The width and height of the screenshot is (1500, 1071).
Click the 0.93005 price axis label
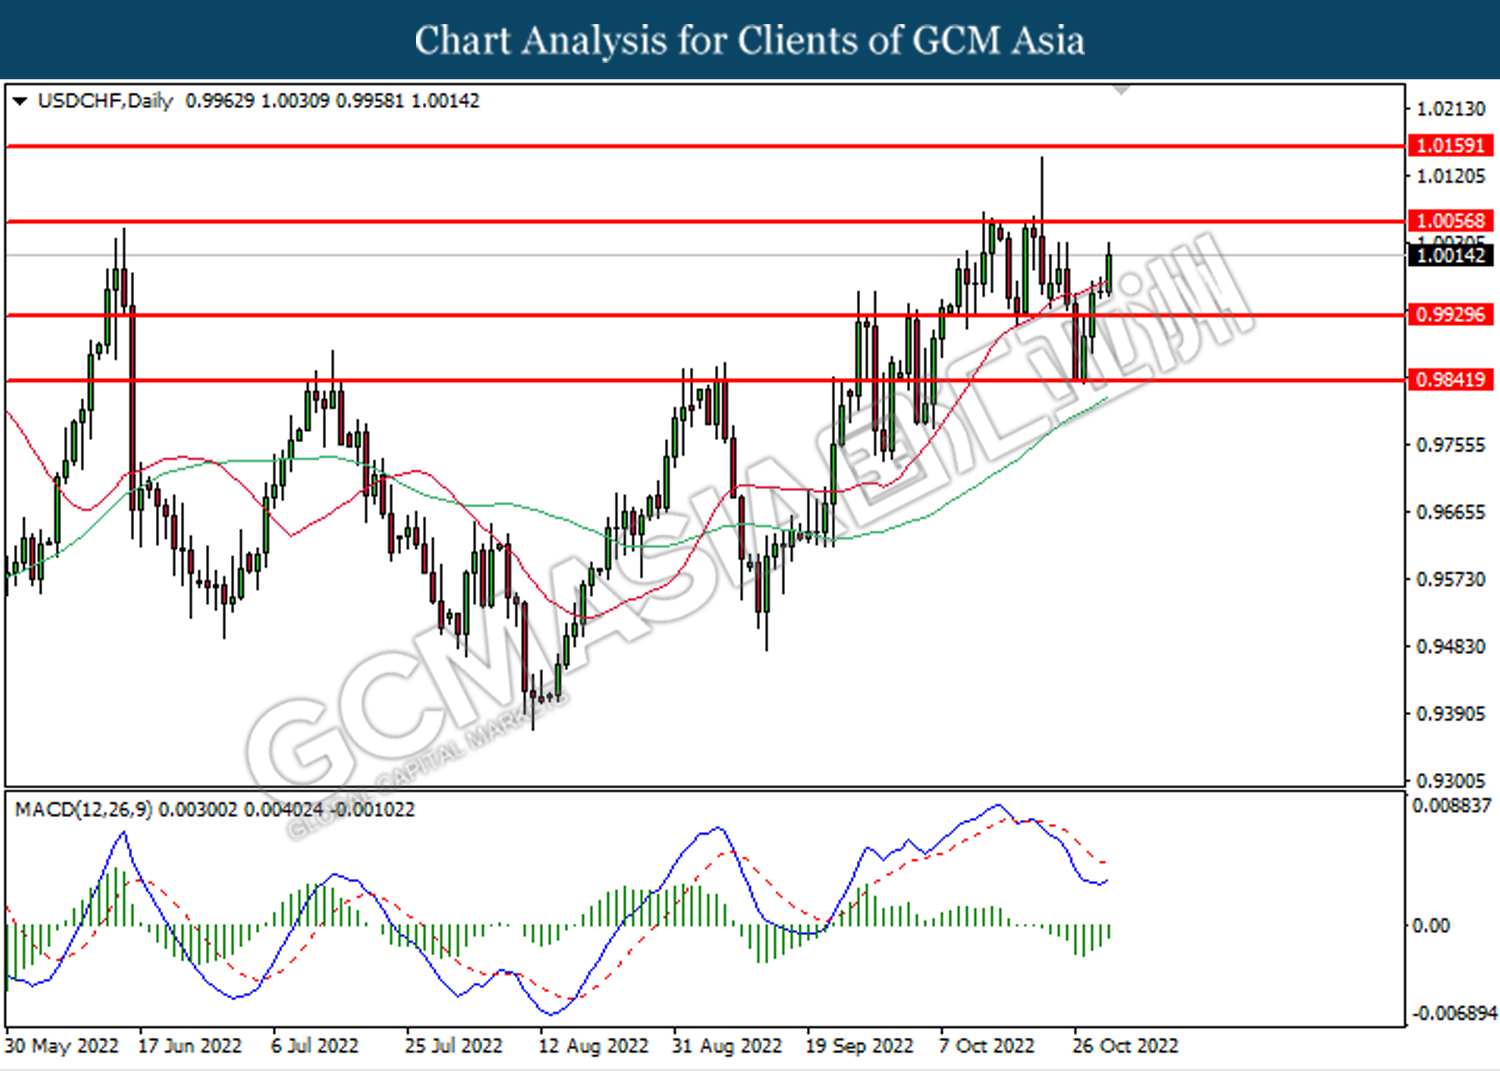coord(1451,781)
